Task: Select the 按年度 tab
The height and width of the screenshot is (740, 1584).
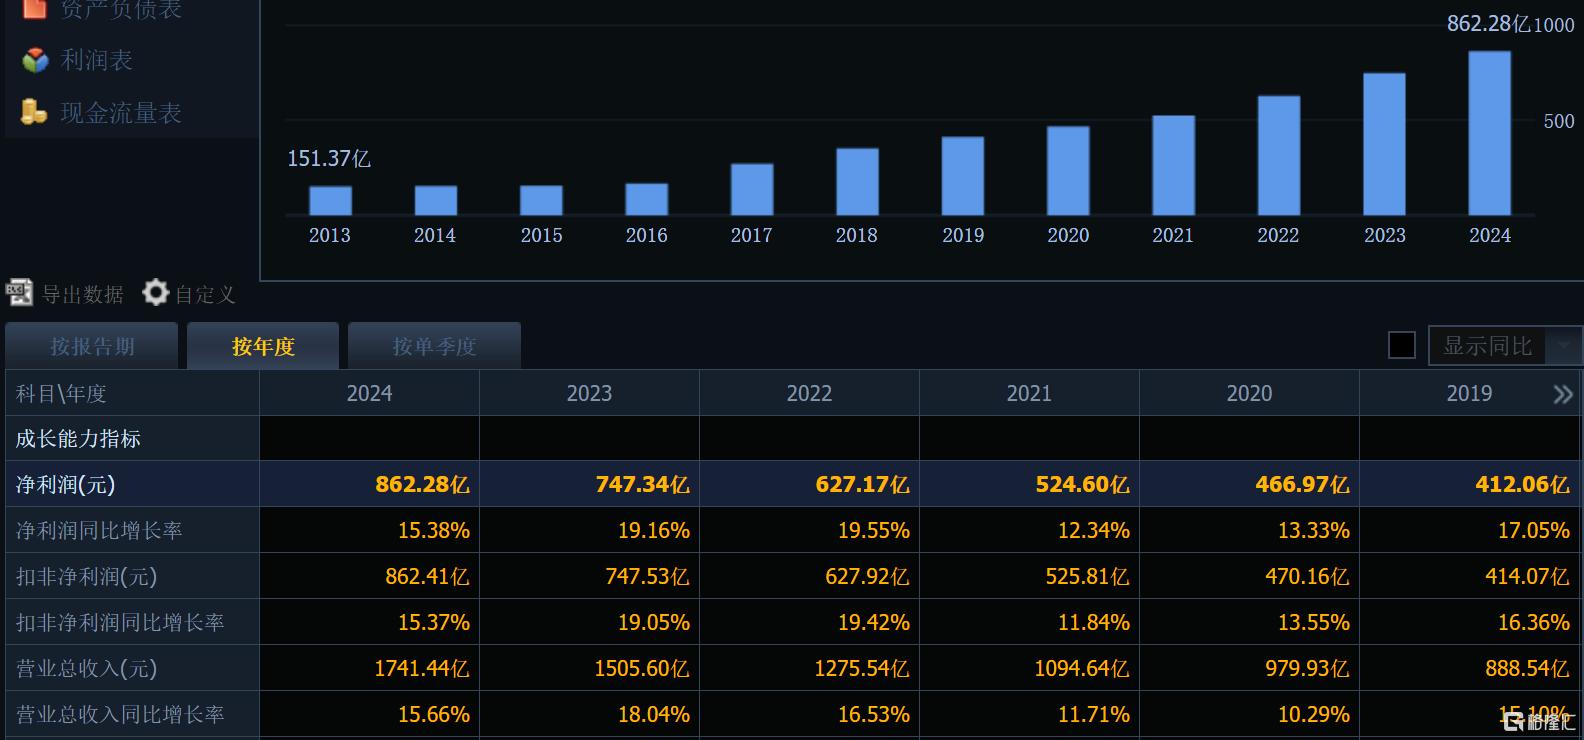Action: [x=263, y=347]
